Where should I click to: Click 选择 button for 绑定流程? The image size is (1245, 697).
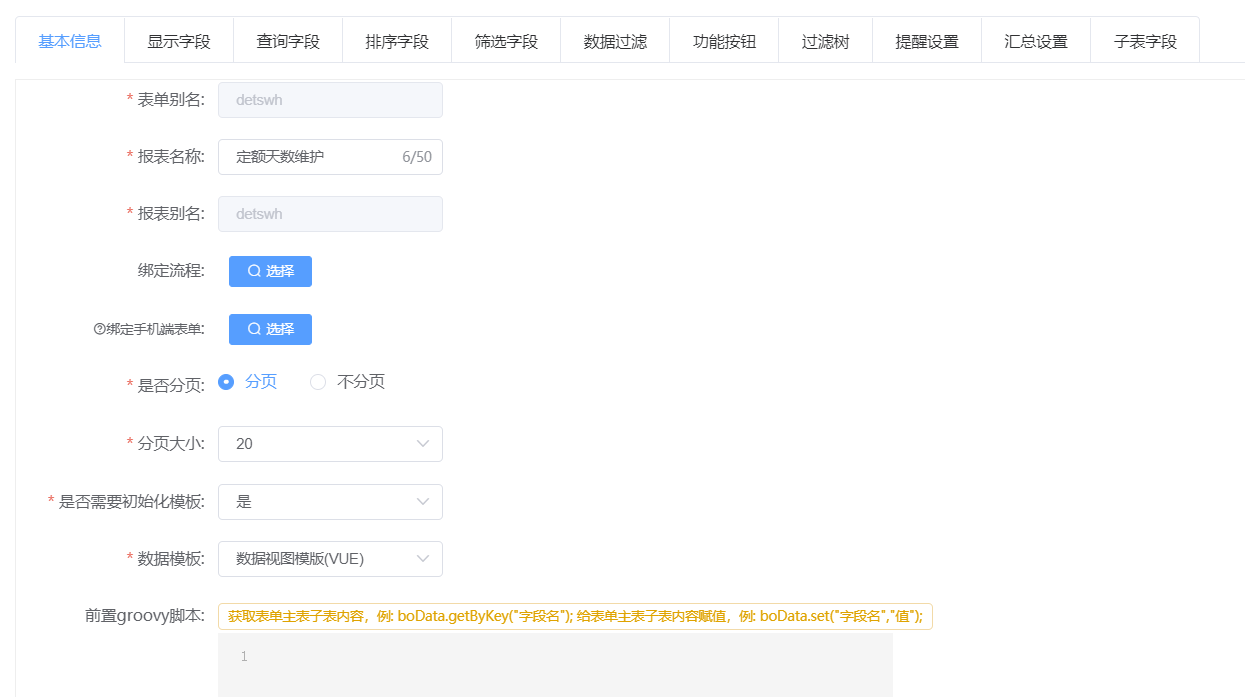pyautogui.click(x=270, y=271)
